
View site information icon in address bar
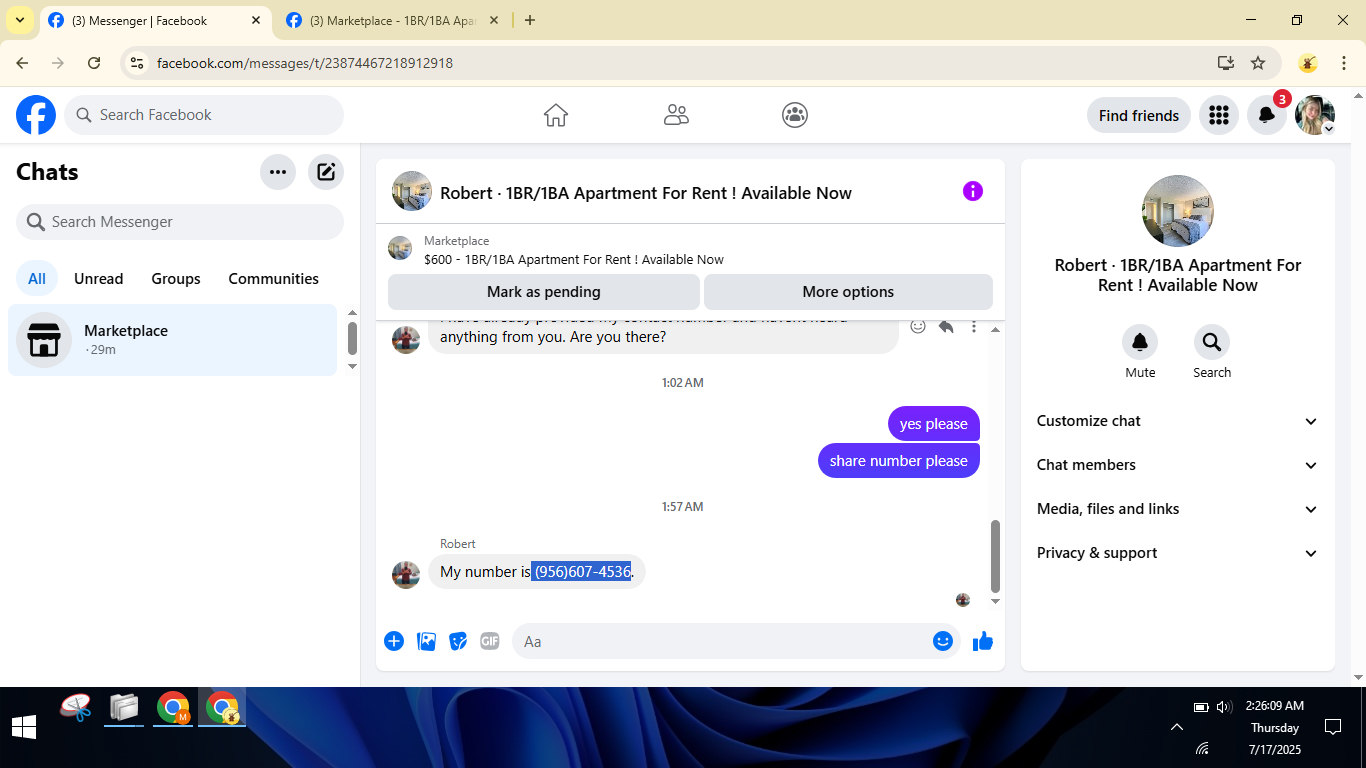(138, 63)
